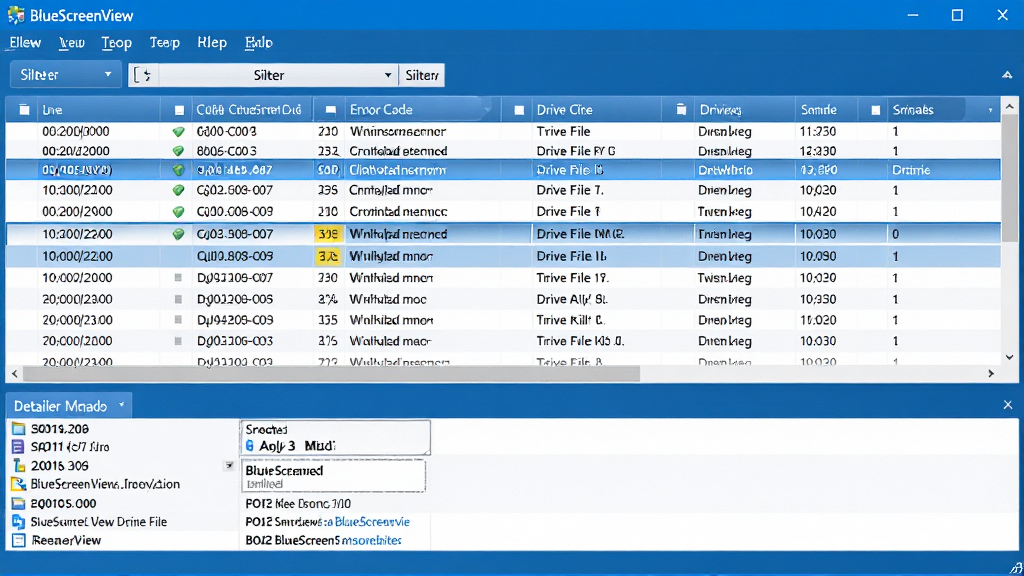Click the window icon beside ReenerView
Screen dimensions: 1024x576
[x=18, y=540]
